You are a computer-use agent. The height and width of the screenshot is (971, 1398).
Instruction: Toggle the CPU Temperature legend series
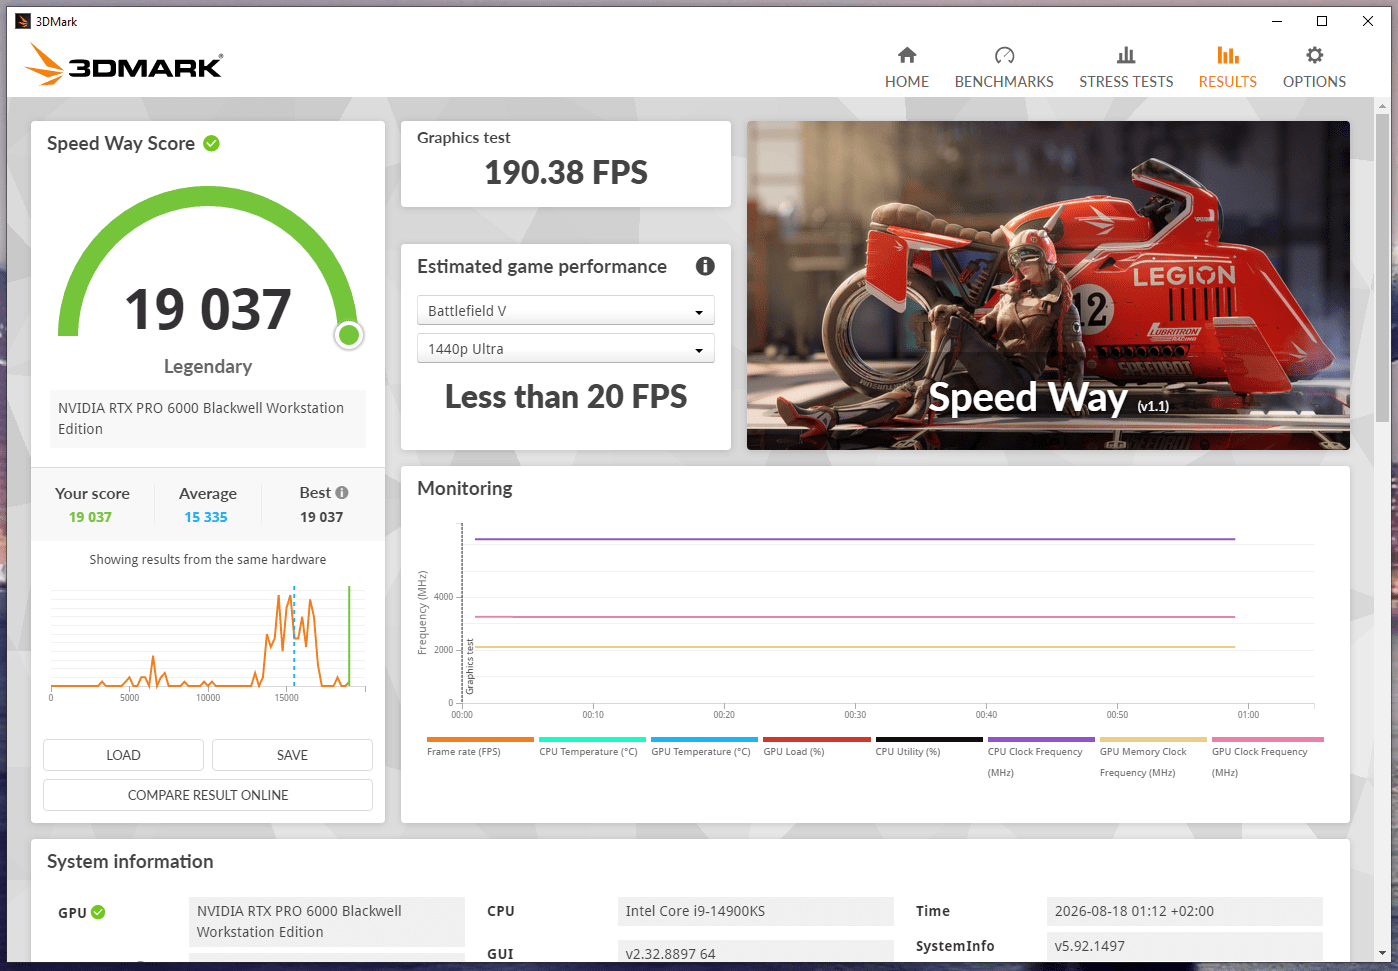(592, 746)
